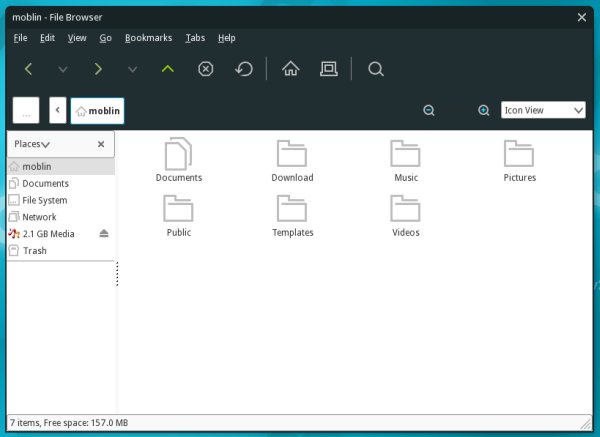600x437 pixels.
Task: Open the Go menu
Action: 105,38
